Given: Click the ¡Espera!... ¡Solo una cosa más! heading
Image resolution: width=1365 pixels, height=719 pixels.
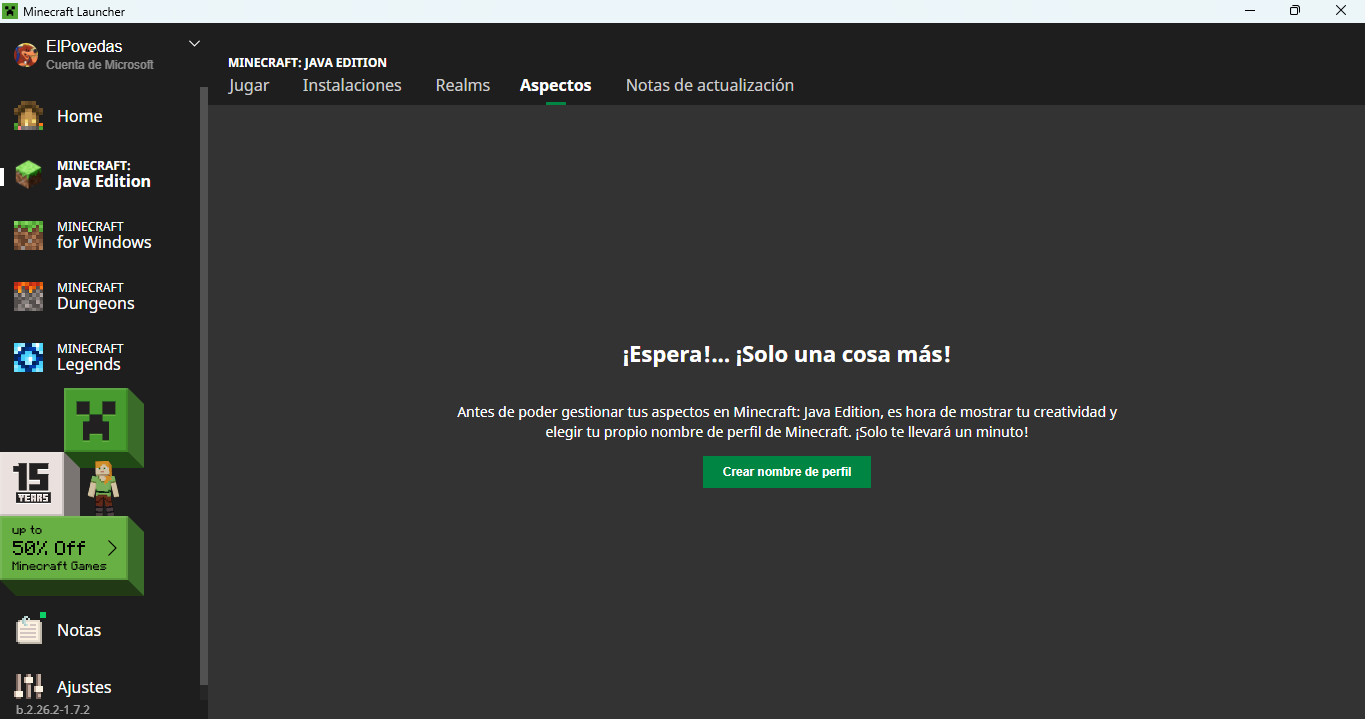Looking at the screenshot, I should (787, 355).
